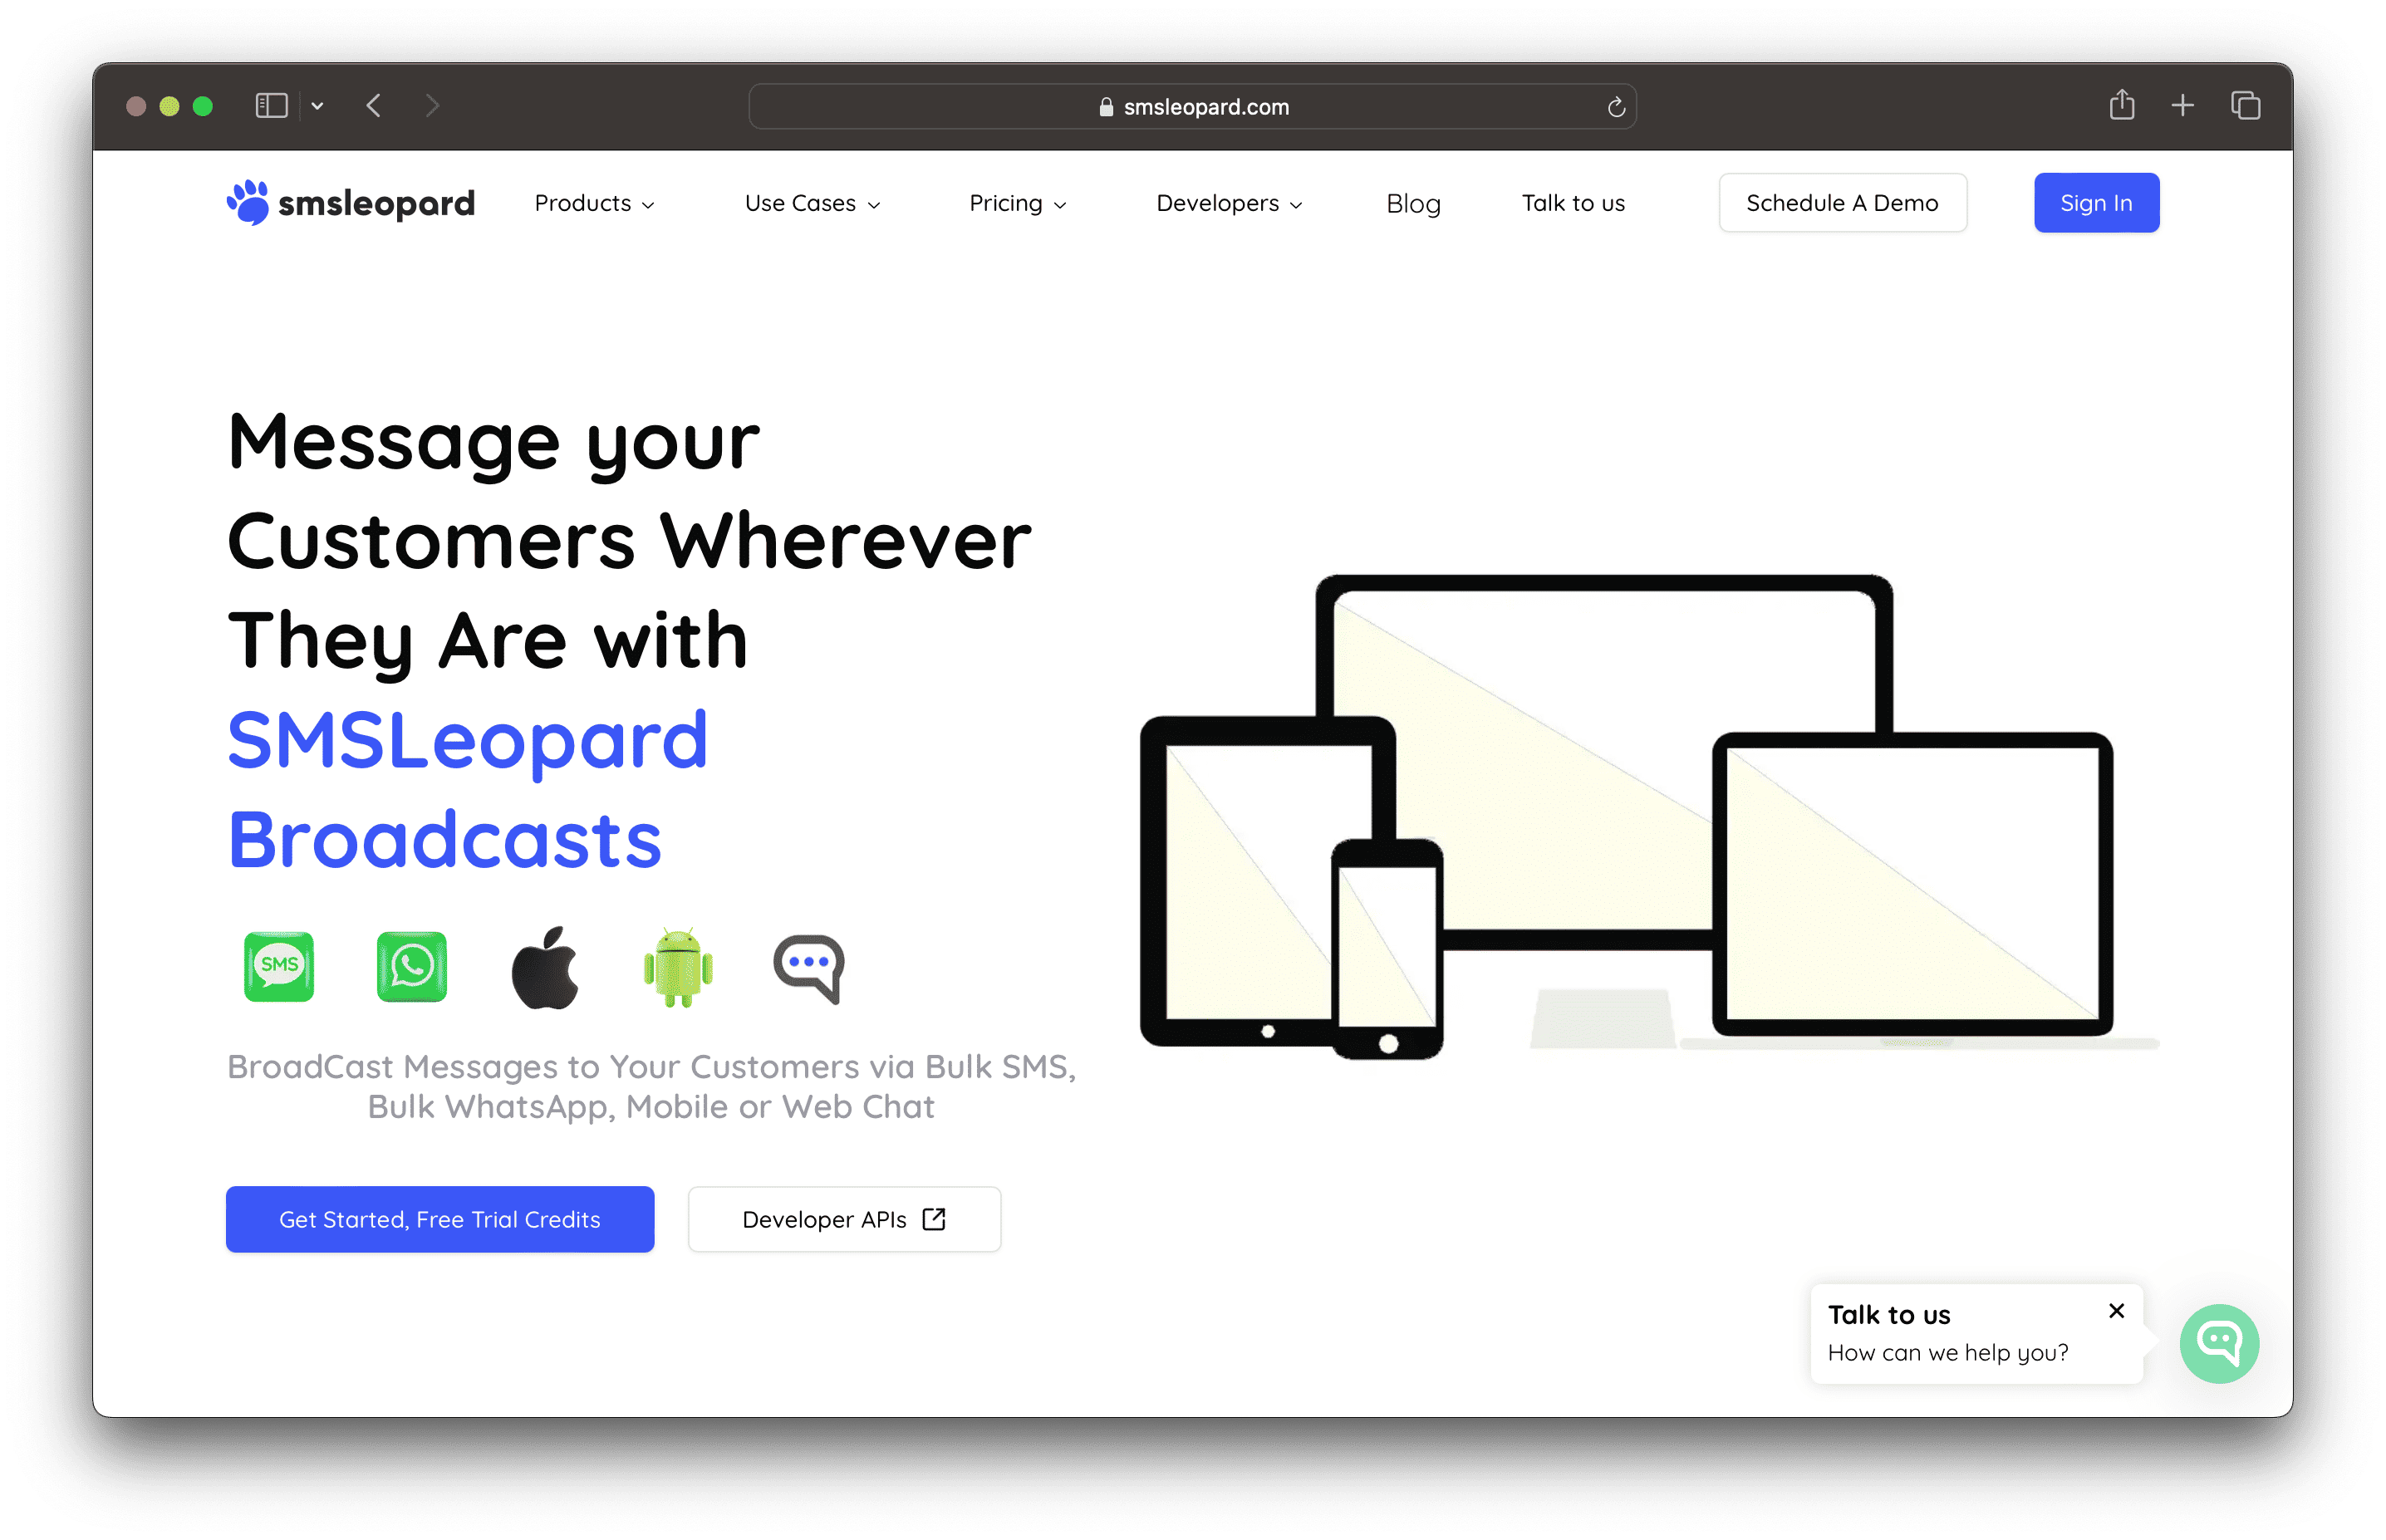Click the web chat speech bubble icon
Screen dimensions: 2386x1540
point(808,966)
